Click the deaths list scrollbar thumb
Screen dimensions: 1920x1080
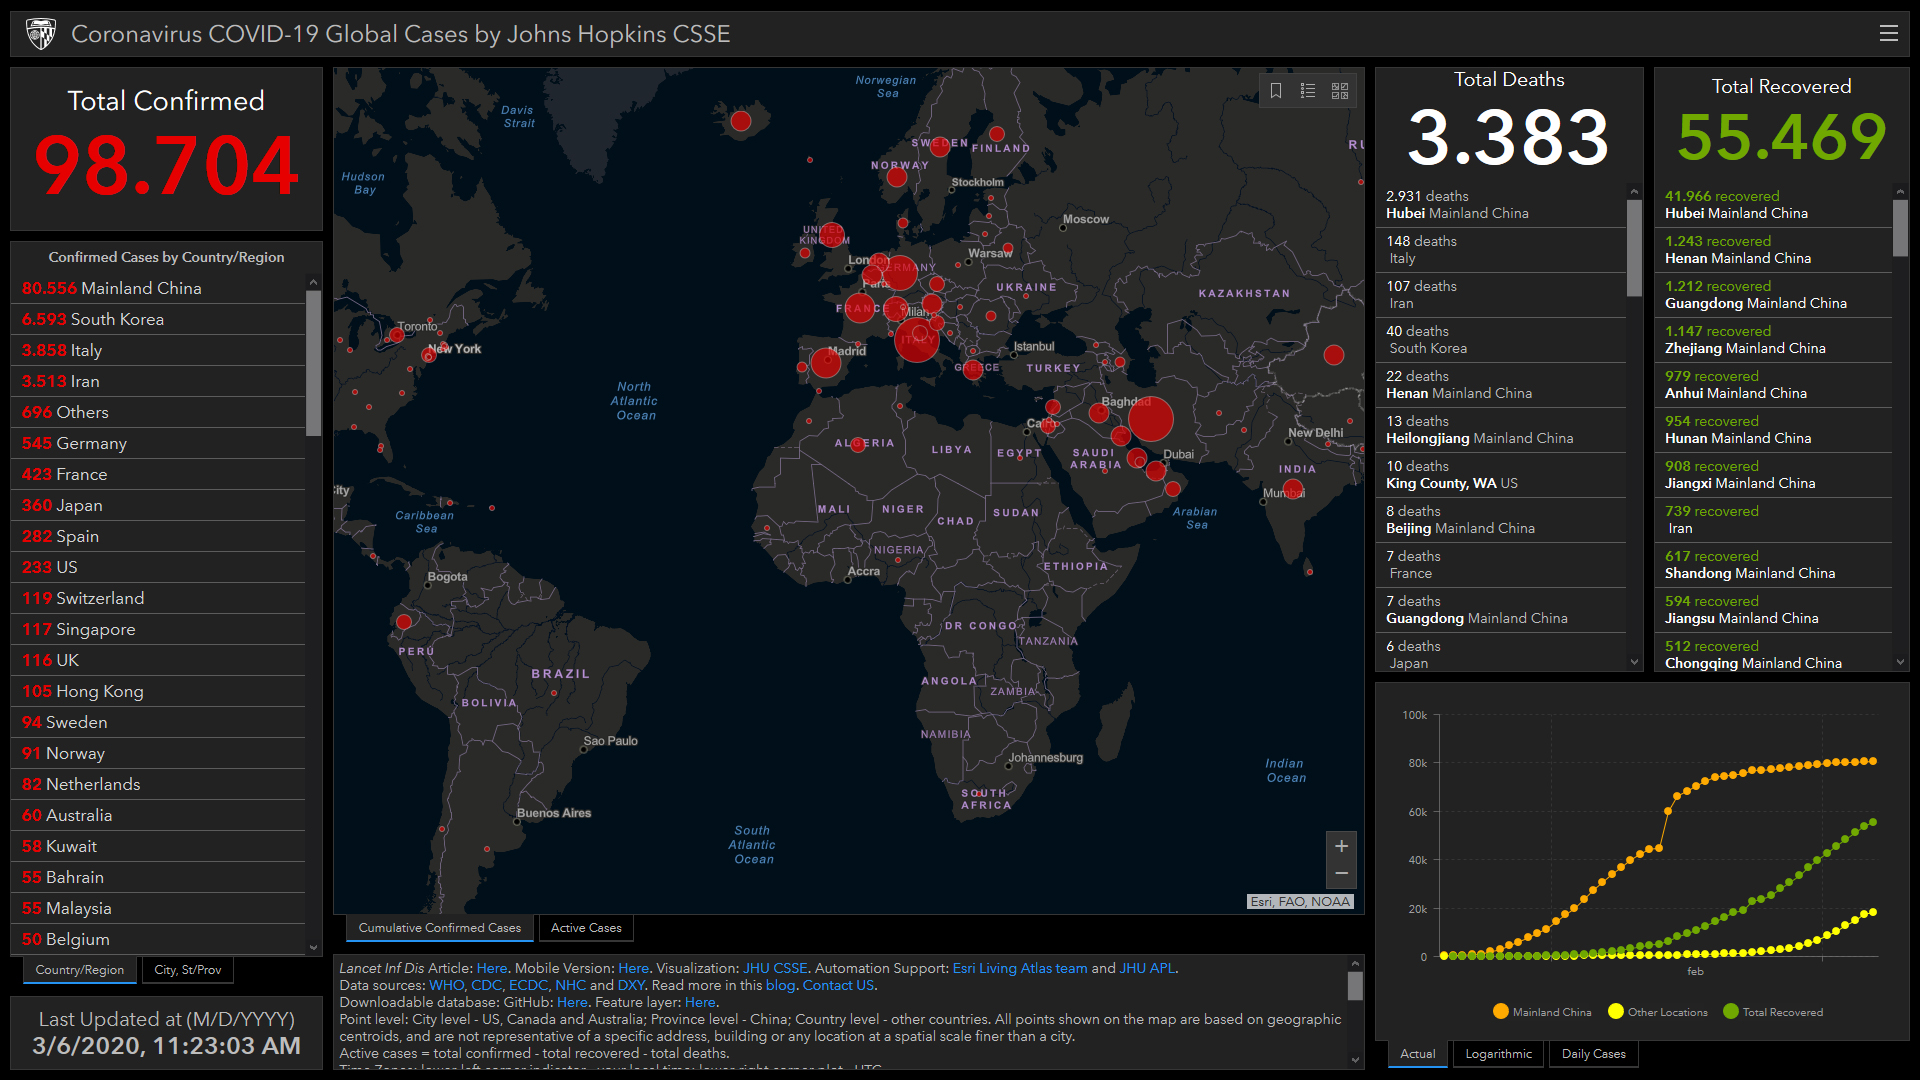pyautogui.click(x=1634, y=248)
